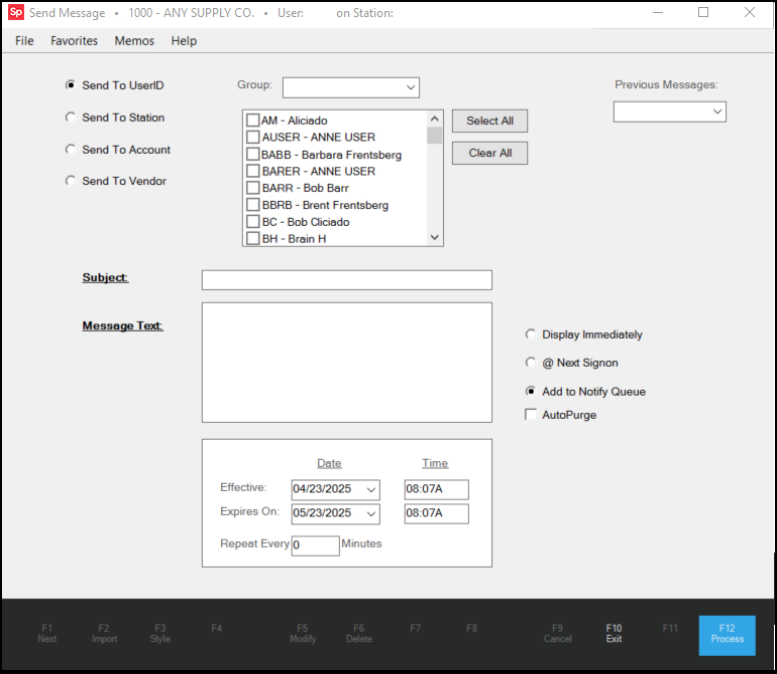Image resolution: width=777 pixels, height=674 pixels.
Task: Click the user list scrollbar thumb
Action: [x=435, y=136]
